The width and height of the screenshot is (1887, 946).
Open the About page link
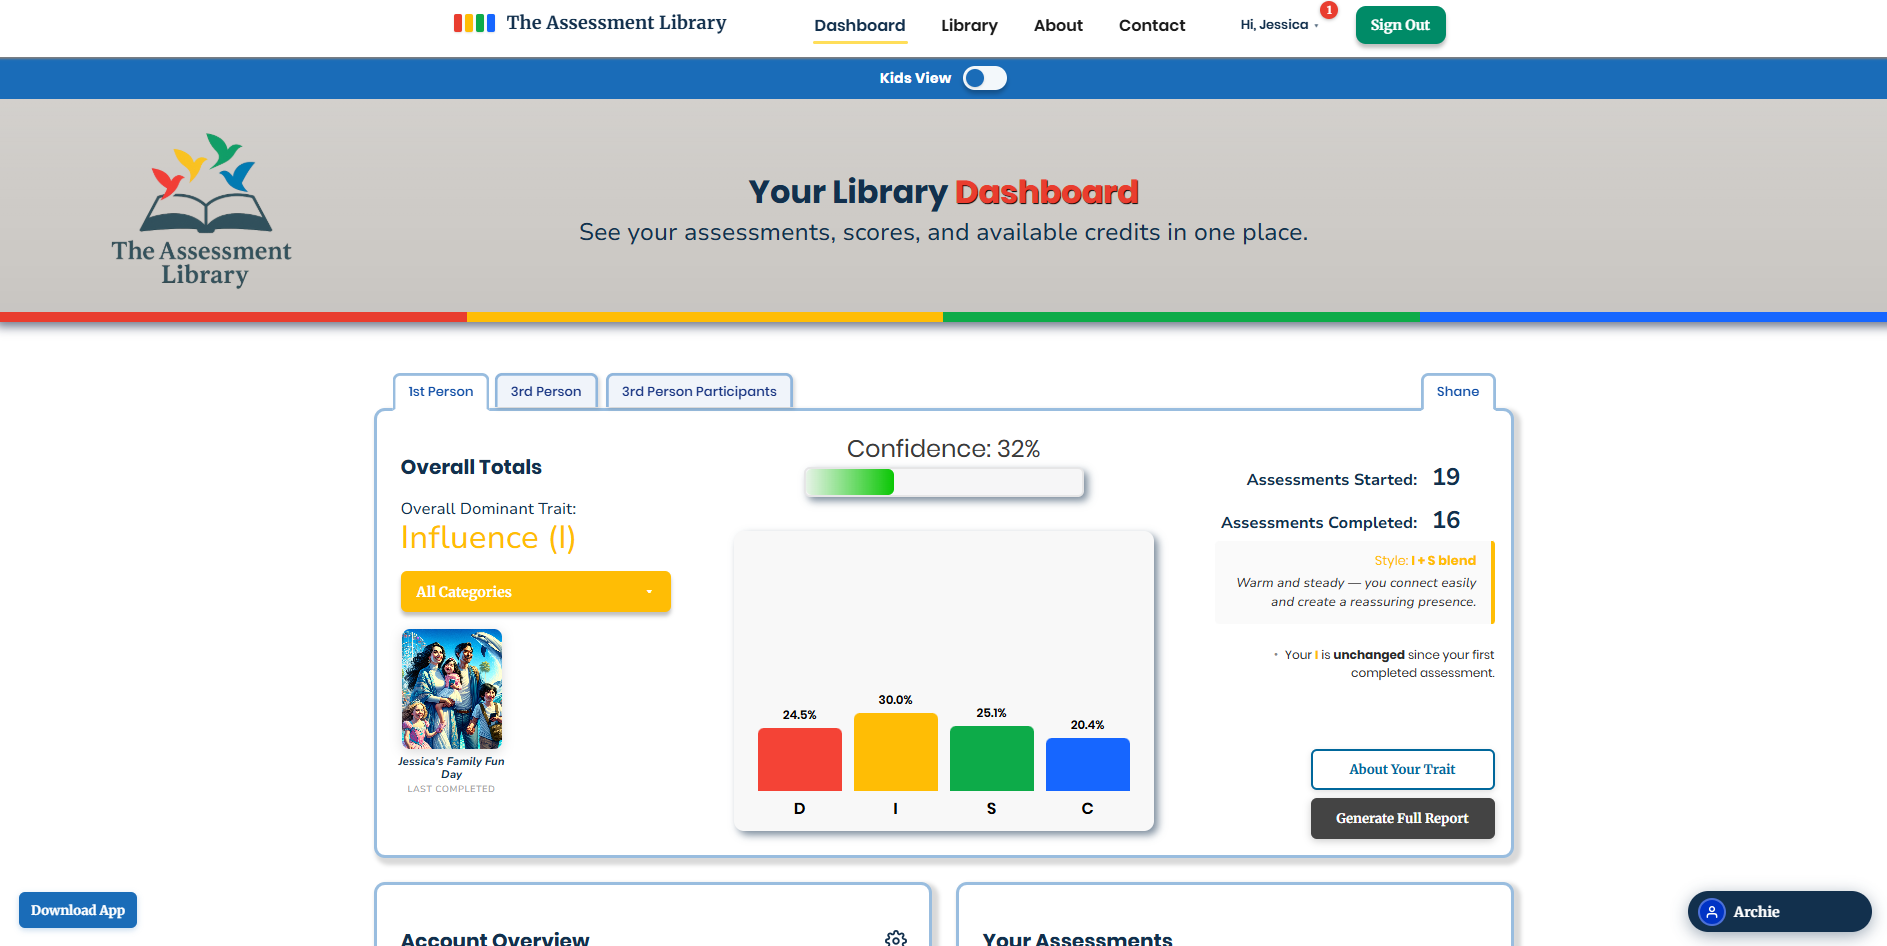click(1058, 25)
